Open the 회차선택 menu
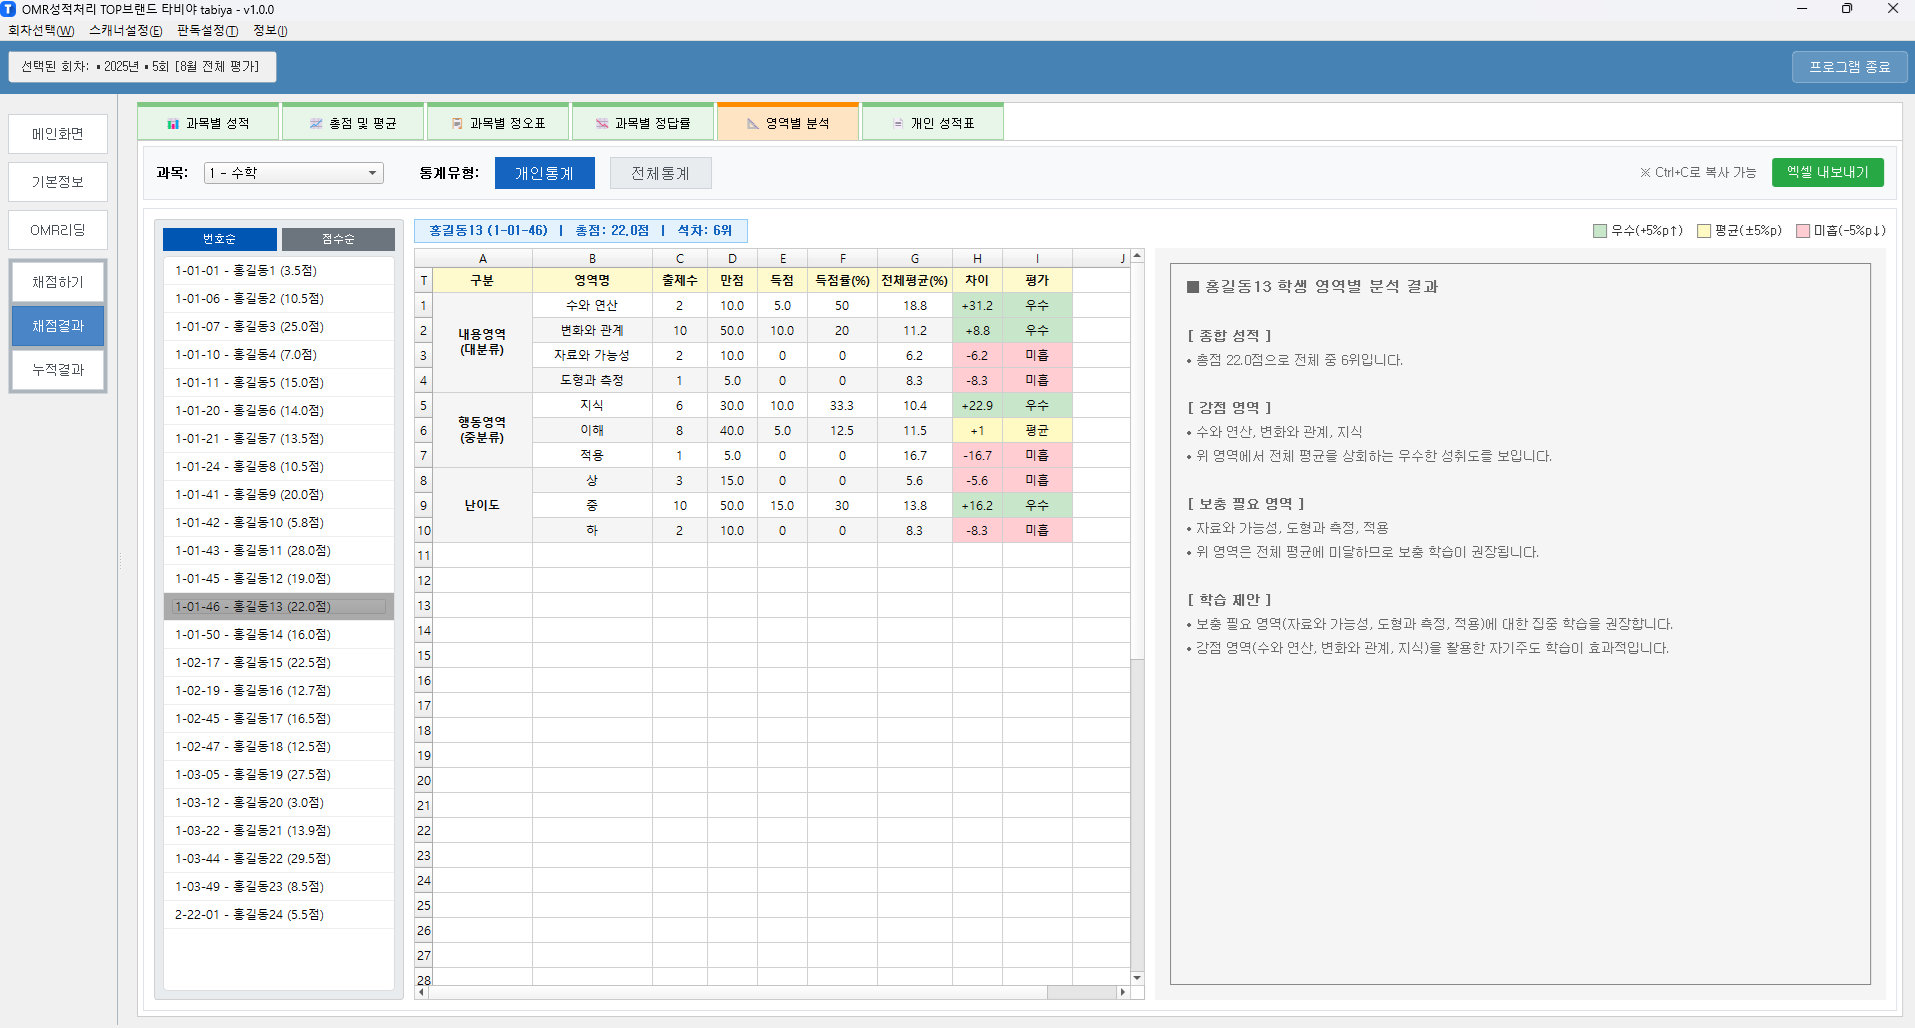The width and height of the screenshot is (1915, 1028). 41,31
